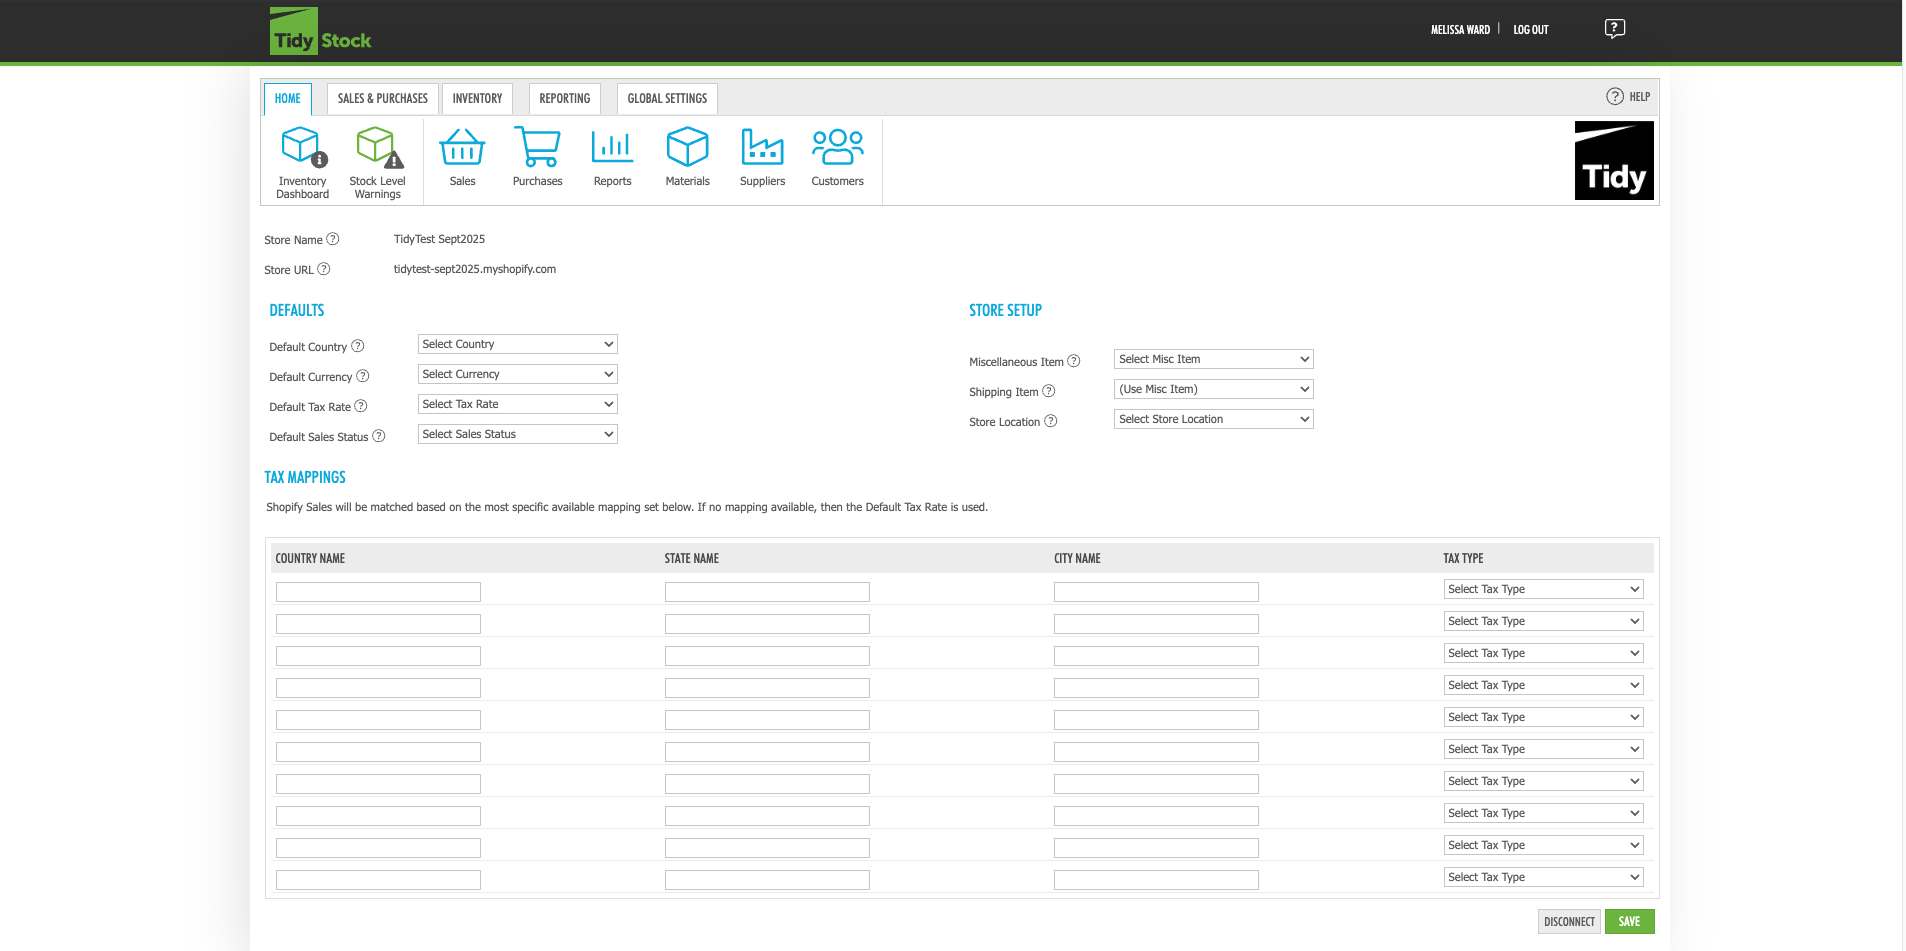The width and height of the screenshot is (1906, 951).
Task: Open the Customers people icon
Action: tap(837, 147)
